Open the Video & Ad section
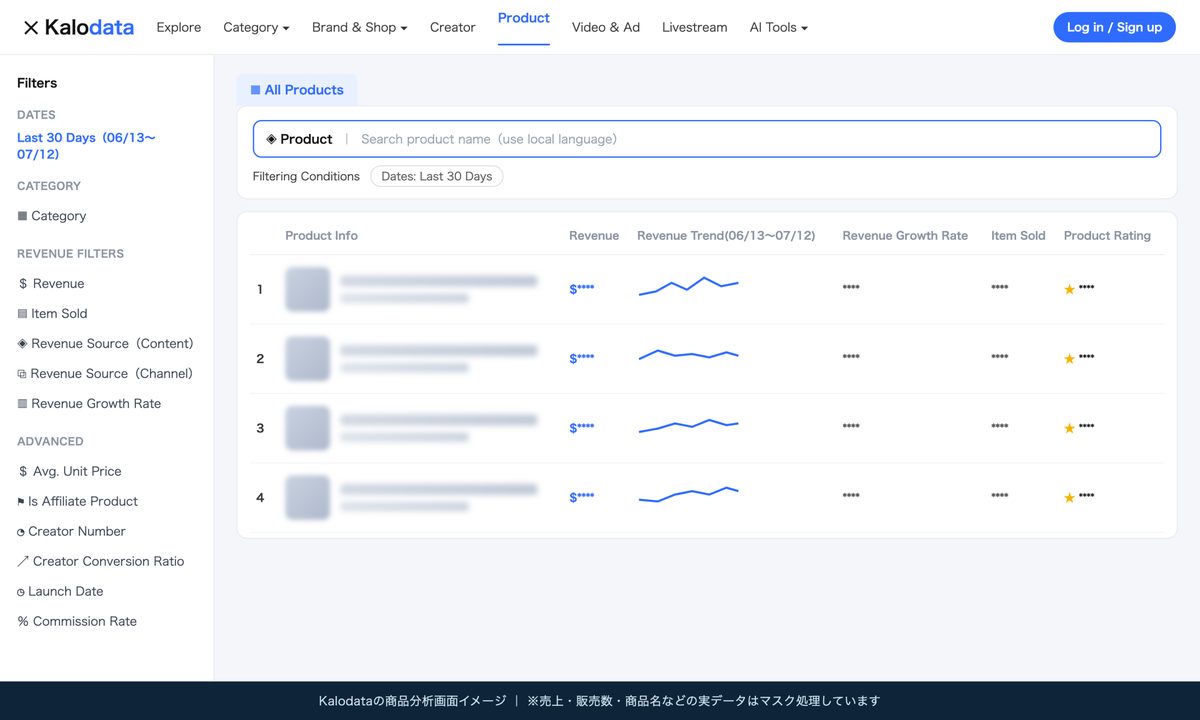This screenshot has height=720, width=1200. [606, 27]
